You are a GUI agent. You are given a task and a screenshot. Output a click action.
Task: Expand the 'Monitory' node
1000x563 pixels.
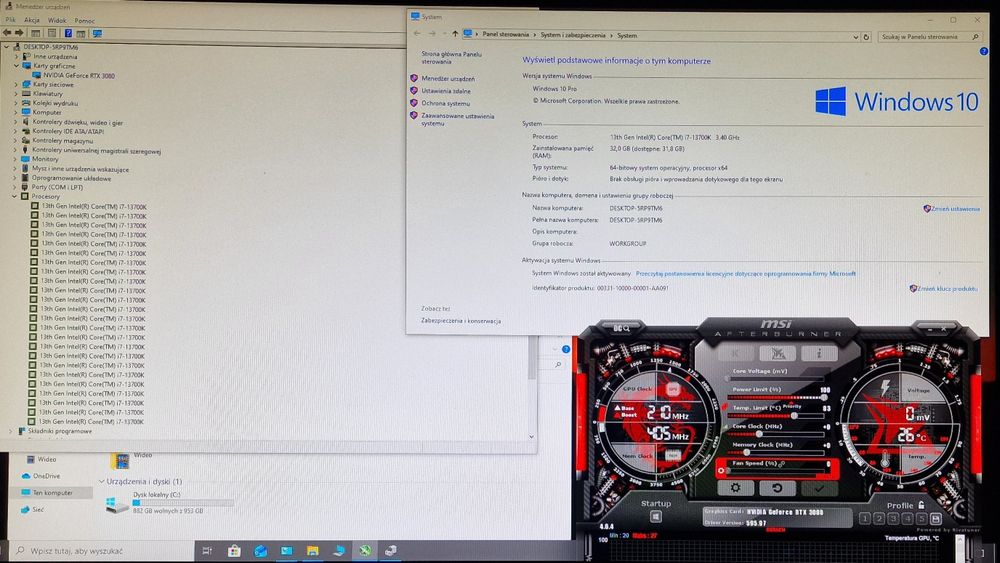click(15, 159)
